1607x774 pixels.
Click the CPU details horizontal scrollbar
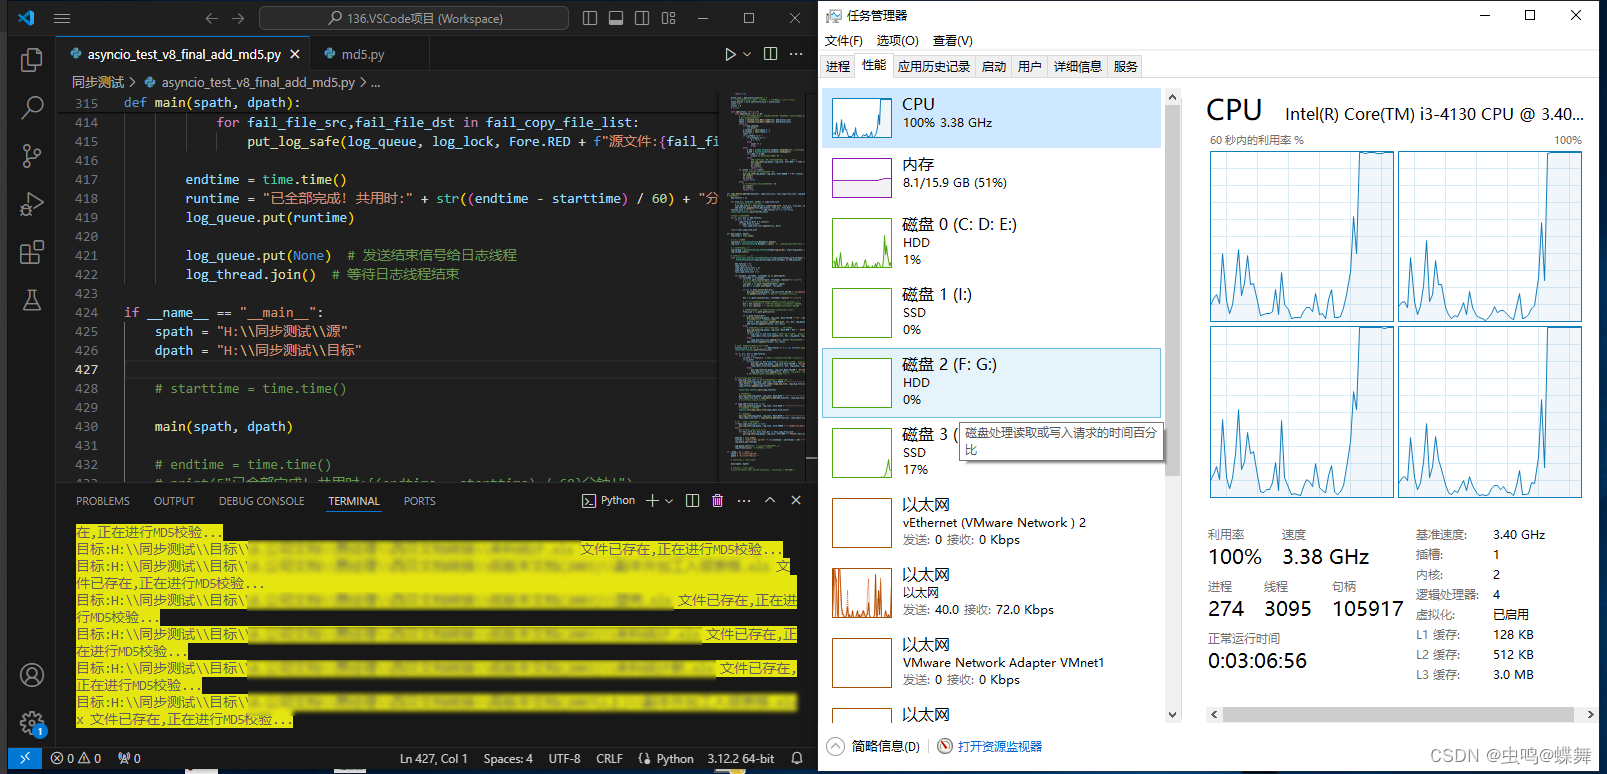click(1398, 714)
